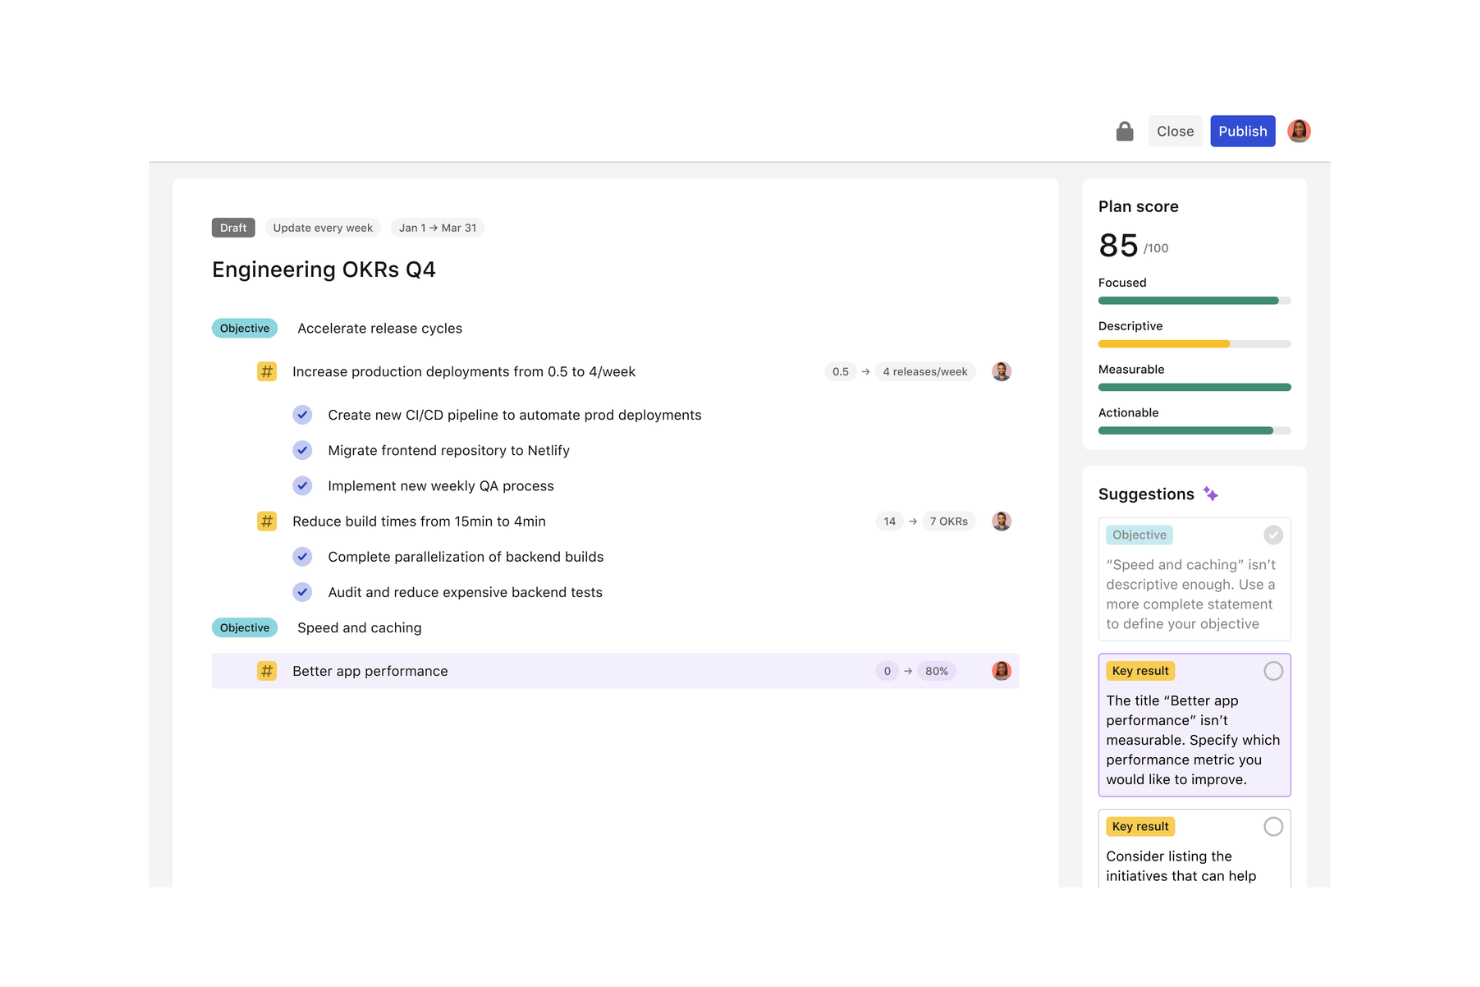
Task: Toggle the check on "Migrate frontend repository to Netlify"
Action: tap(302, 450)
